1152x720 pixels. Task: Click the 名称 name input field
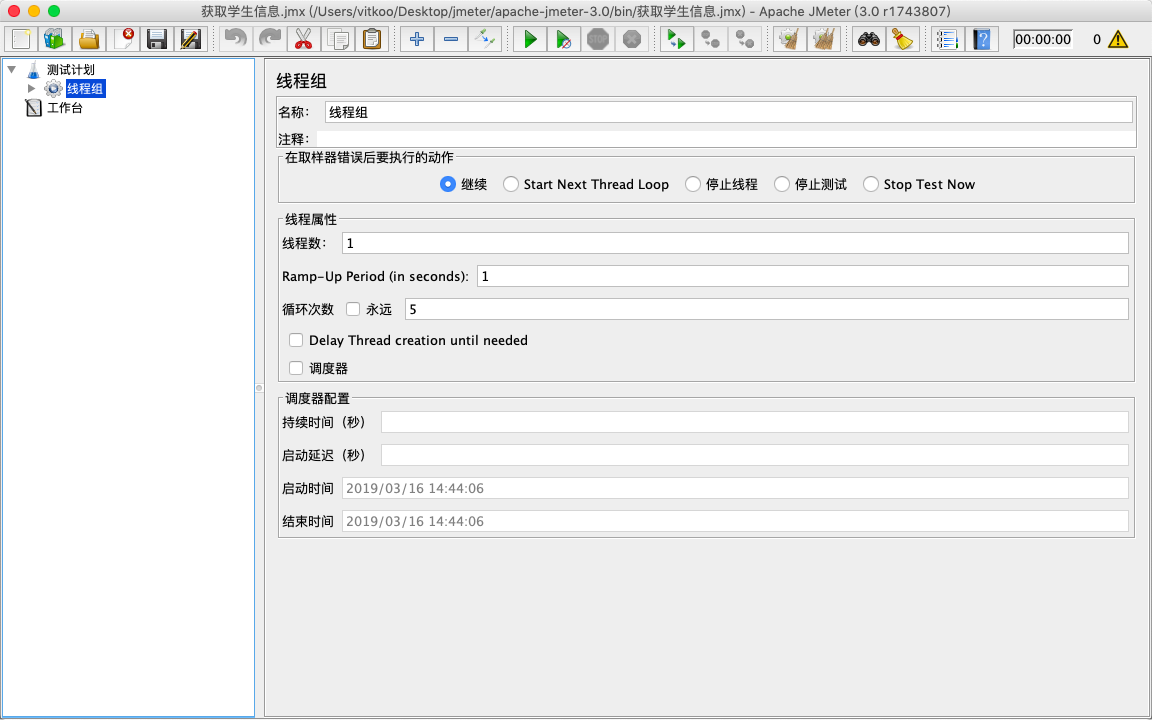pyautogui.click(x=728, y=112)
